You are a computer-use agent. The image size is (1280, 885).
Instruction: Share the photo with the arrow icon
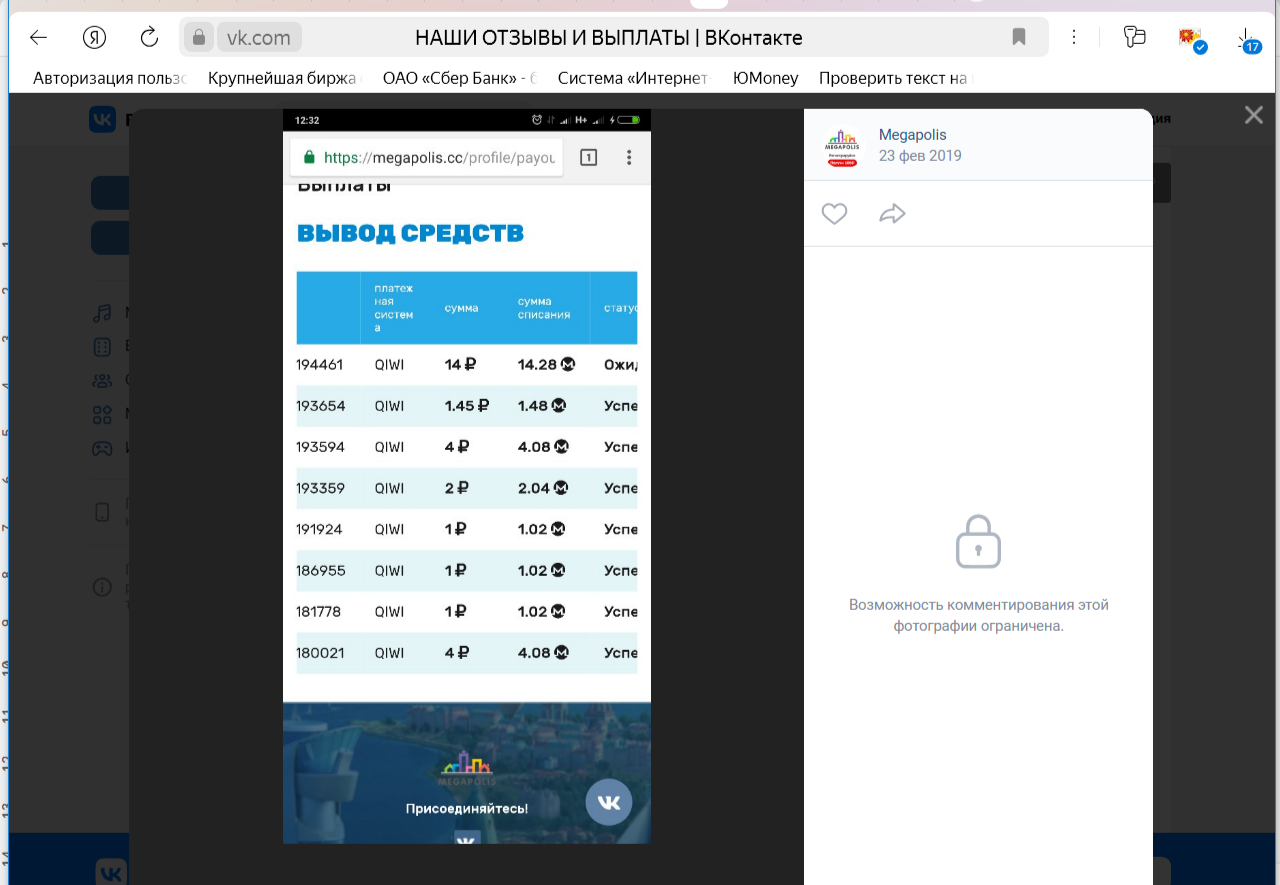pos(892,213)
